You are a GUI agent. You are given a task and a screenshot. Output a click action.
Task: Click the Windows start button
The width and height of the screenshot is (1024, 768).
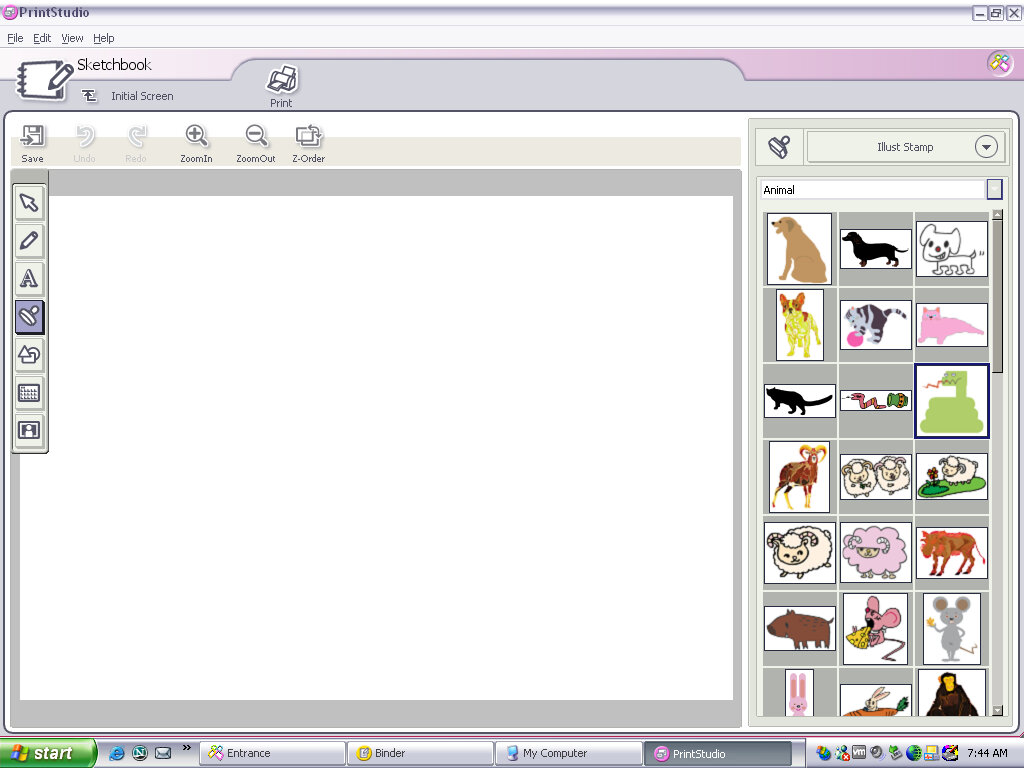coord(47,753)
